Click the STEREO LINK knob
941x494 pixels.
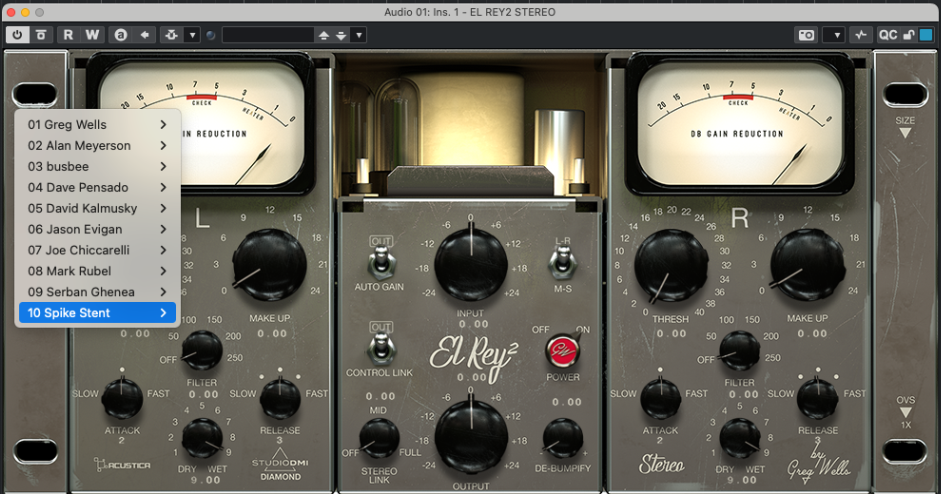pos(379,439)
